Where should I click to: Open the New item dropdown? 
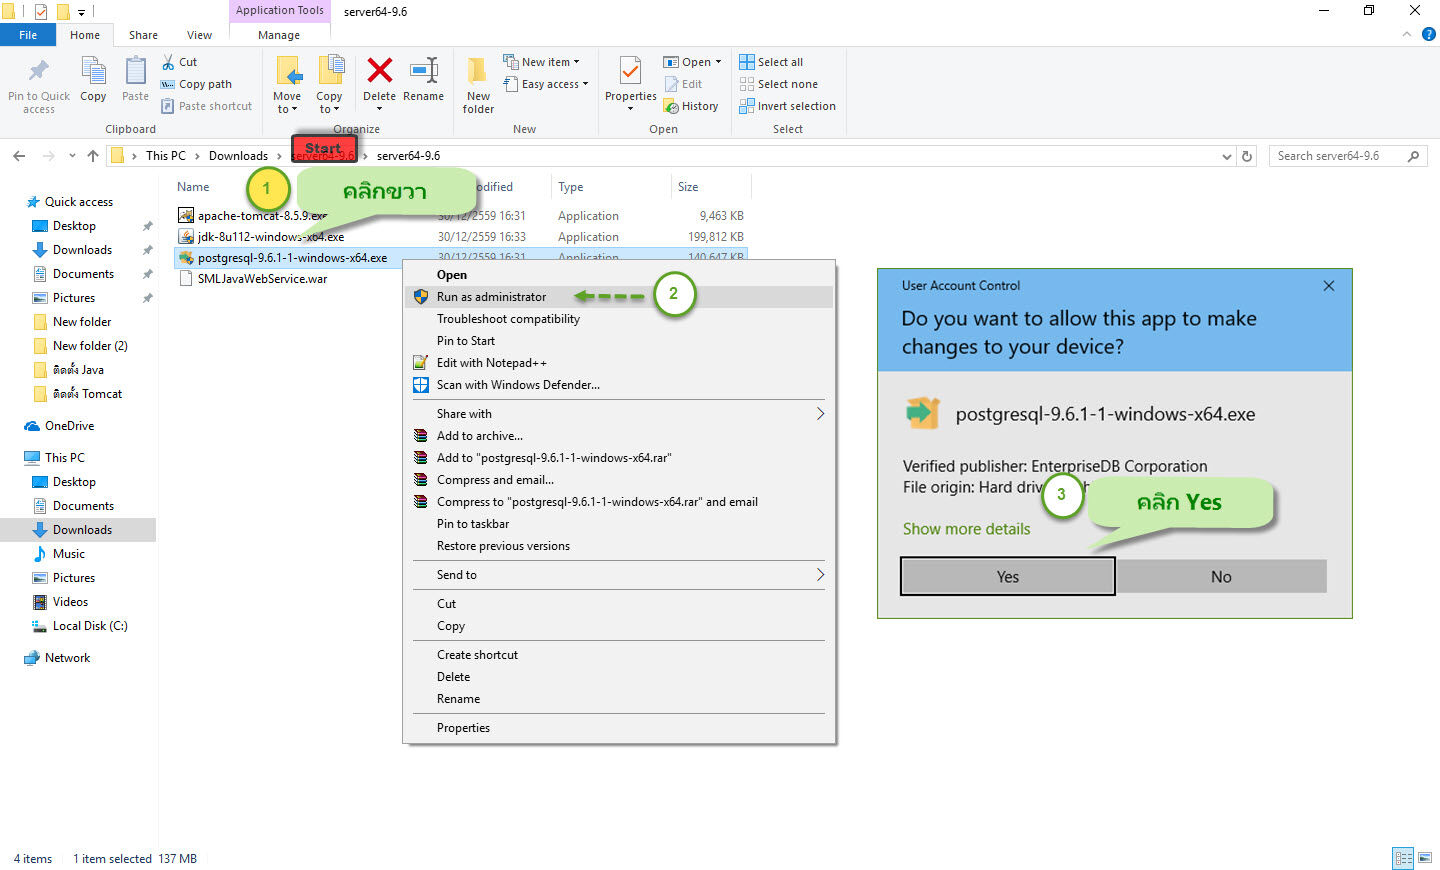[545, 61]
